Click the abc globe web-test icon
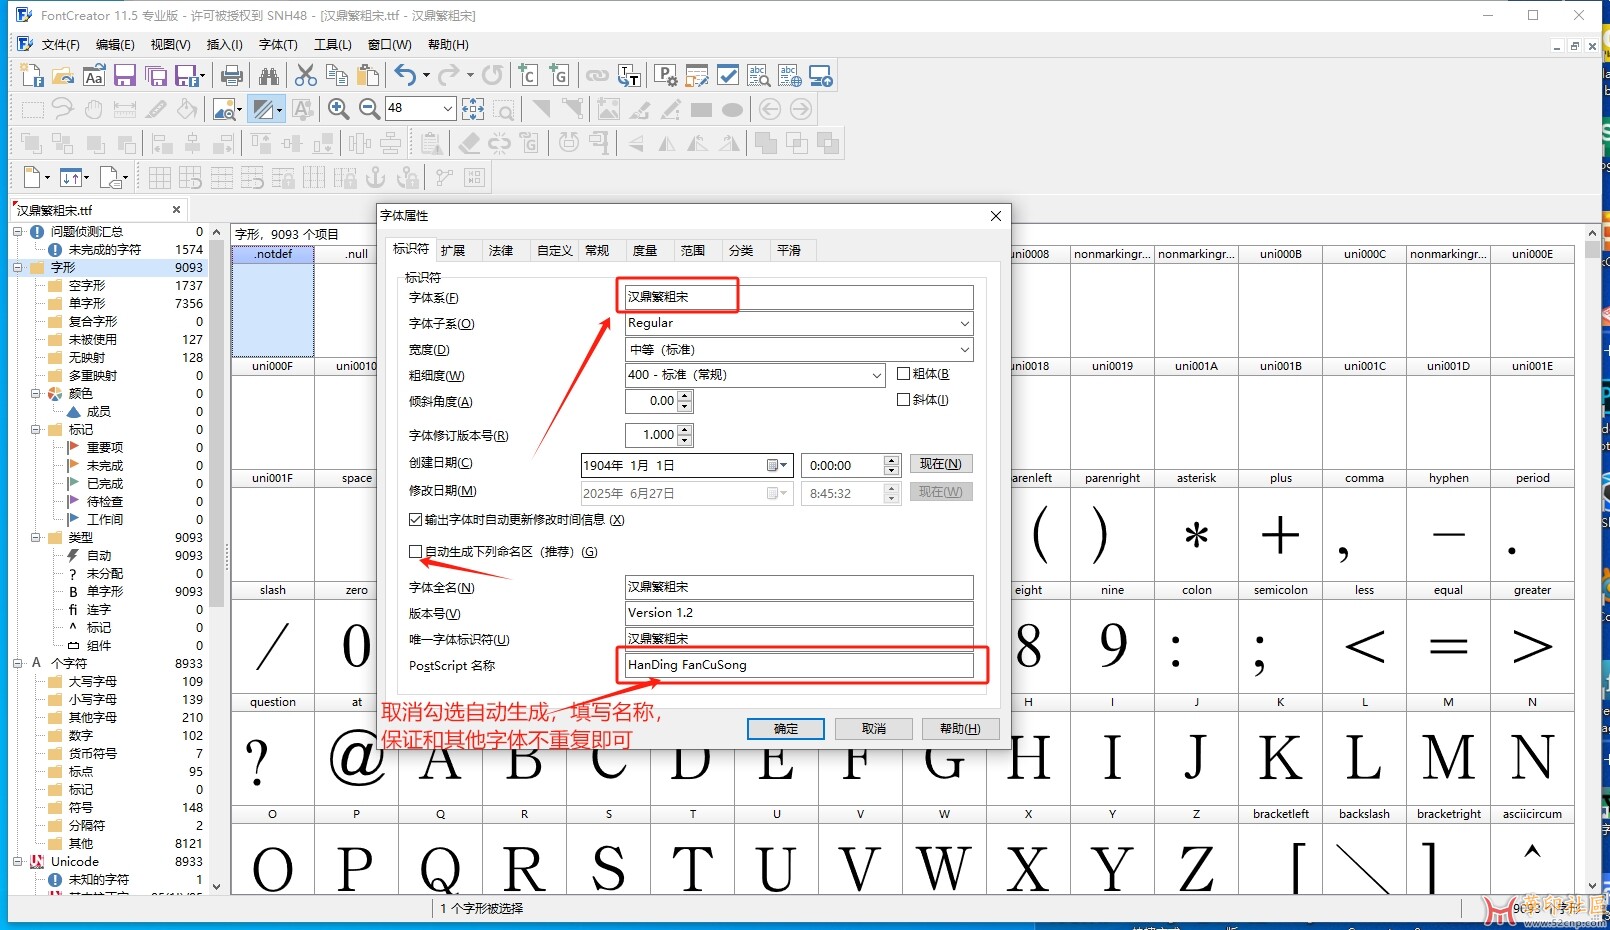This screenshot has width=1610, height=930. (x=790, y=76)
